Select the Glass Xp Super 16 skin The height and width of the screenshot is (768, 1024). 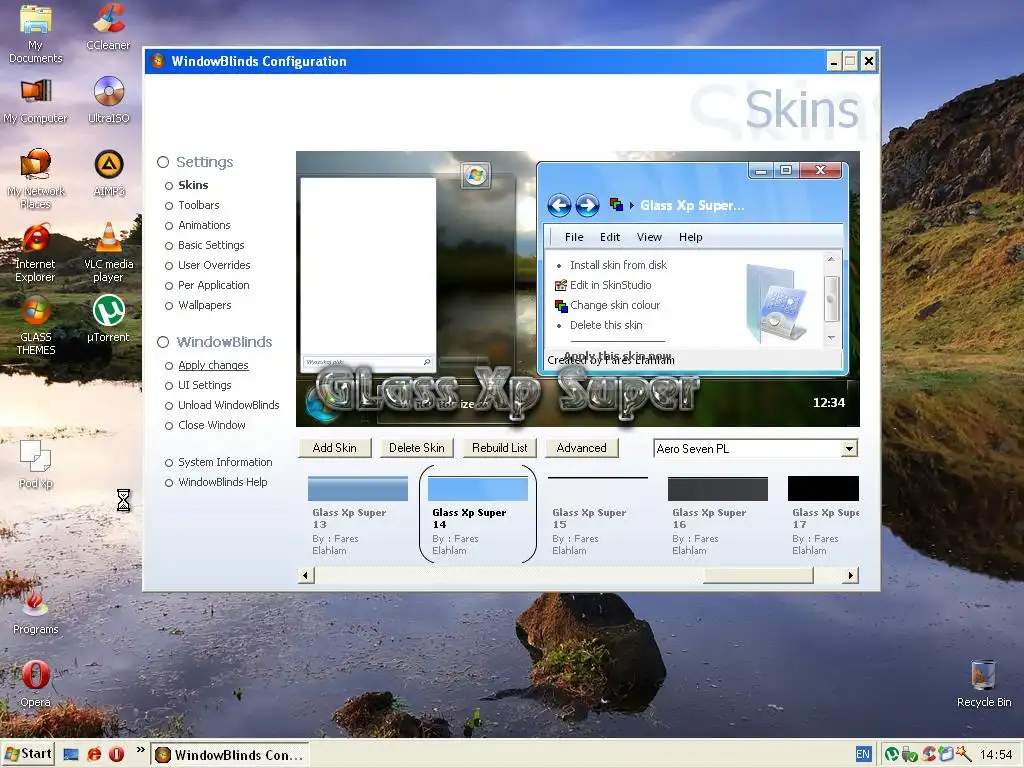point(717,515)
